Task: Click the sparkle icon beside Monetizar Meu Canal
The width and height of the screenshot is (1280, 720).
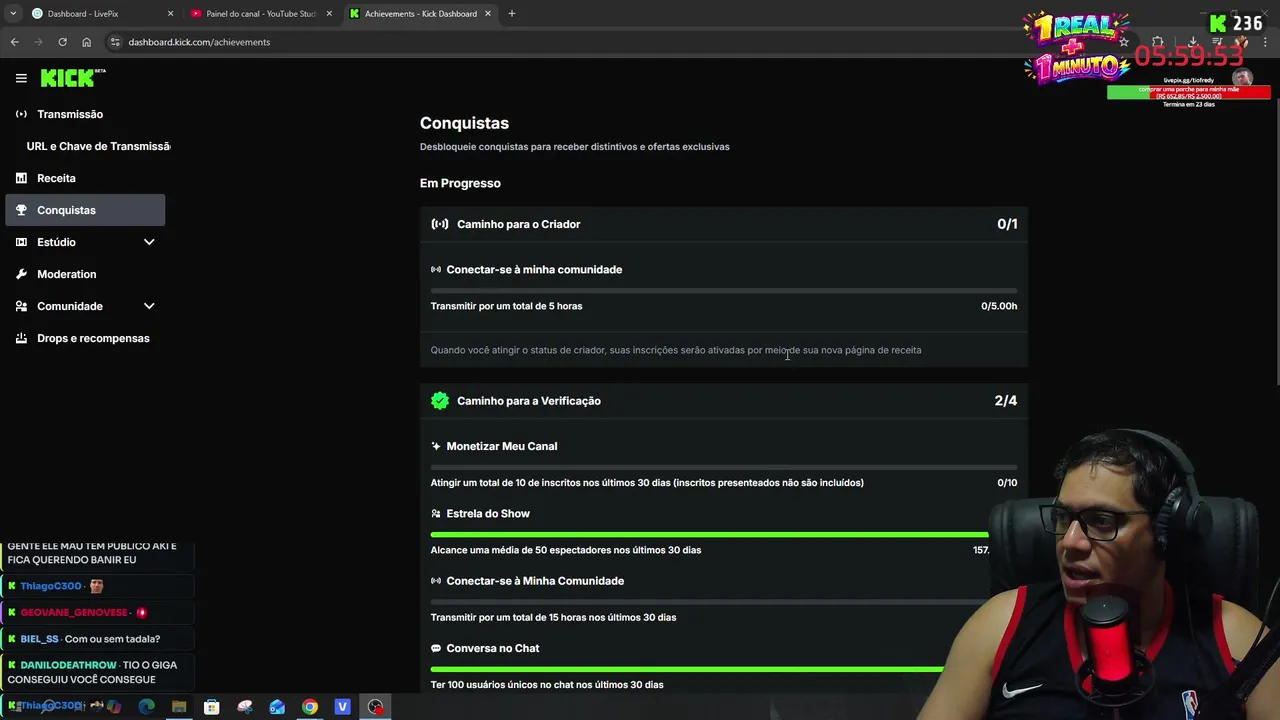Action: click(436, 446)
